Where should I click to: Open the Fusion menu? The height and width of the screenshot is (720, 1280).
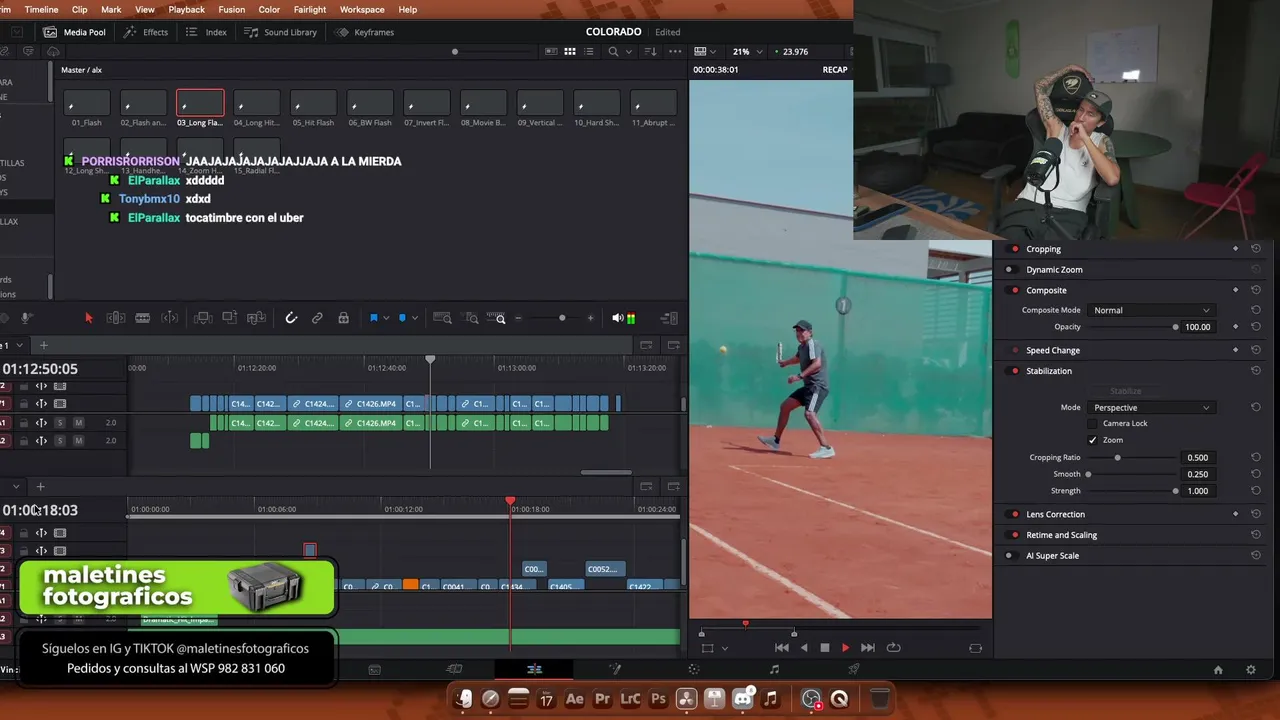(231, 9)
